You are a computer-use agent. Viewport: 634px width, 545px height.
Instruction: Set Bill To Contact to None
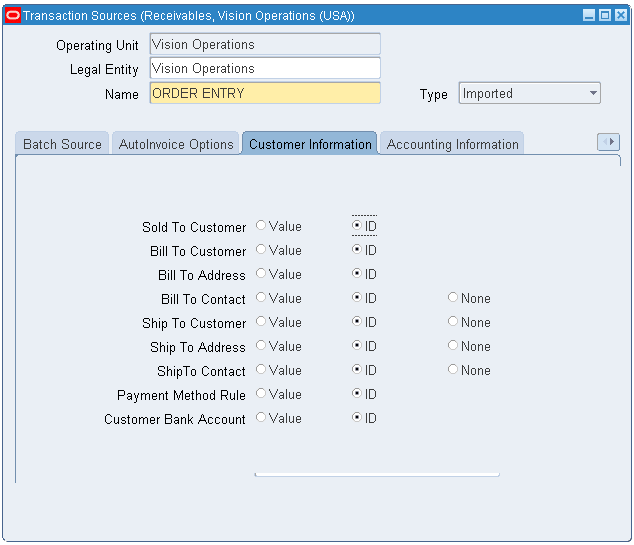point(453,298)
